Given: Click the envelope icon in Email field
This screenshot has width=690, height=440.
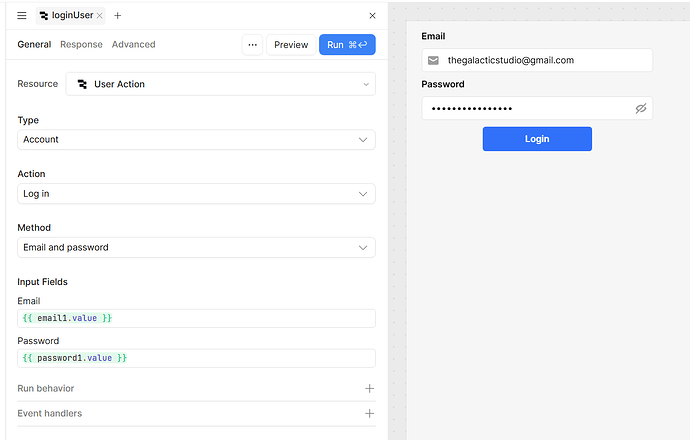Looking at the screenshot, I should click(433, 60).
